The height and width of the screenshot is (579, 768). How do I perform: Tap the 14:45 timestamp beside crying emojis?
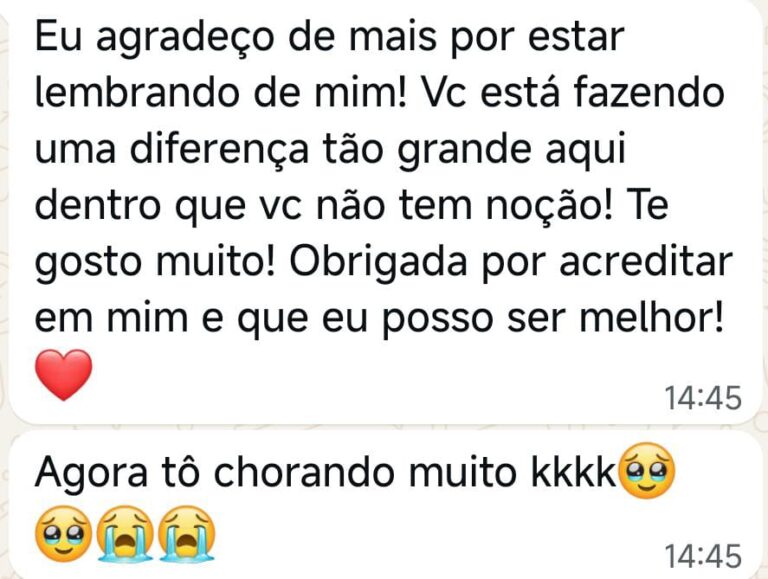pos(702,556)
